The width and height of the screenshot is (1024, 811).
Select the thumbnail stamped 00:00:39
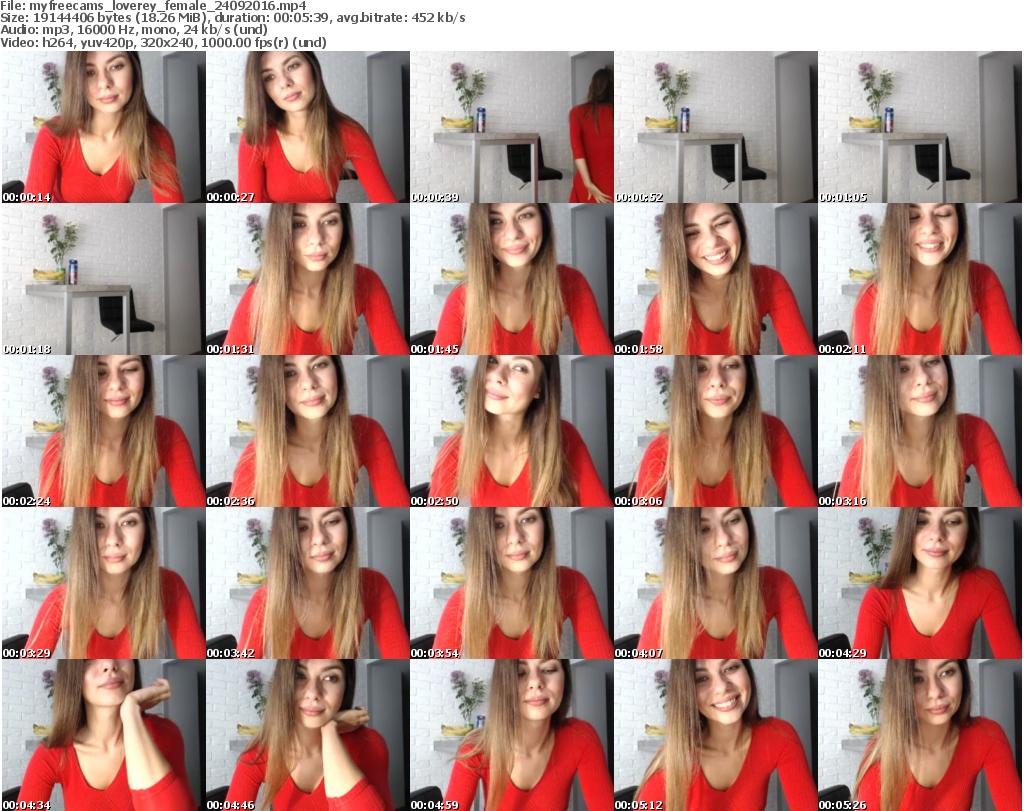pos(511,127)
